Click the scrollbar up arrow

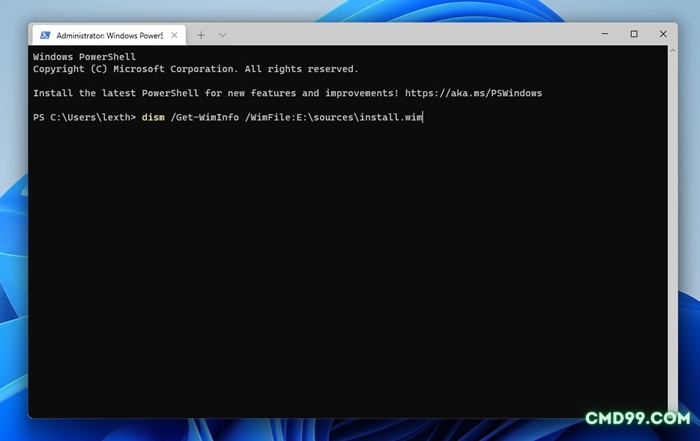[673, 51]
